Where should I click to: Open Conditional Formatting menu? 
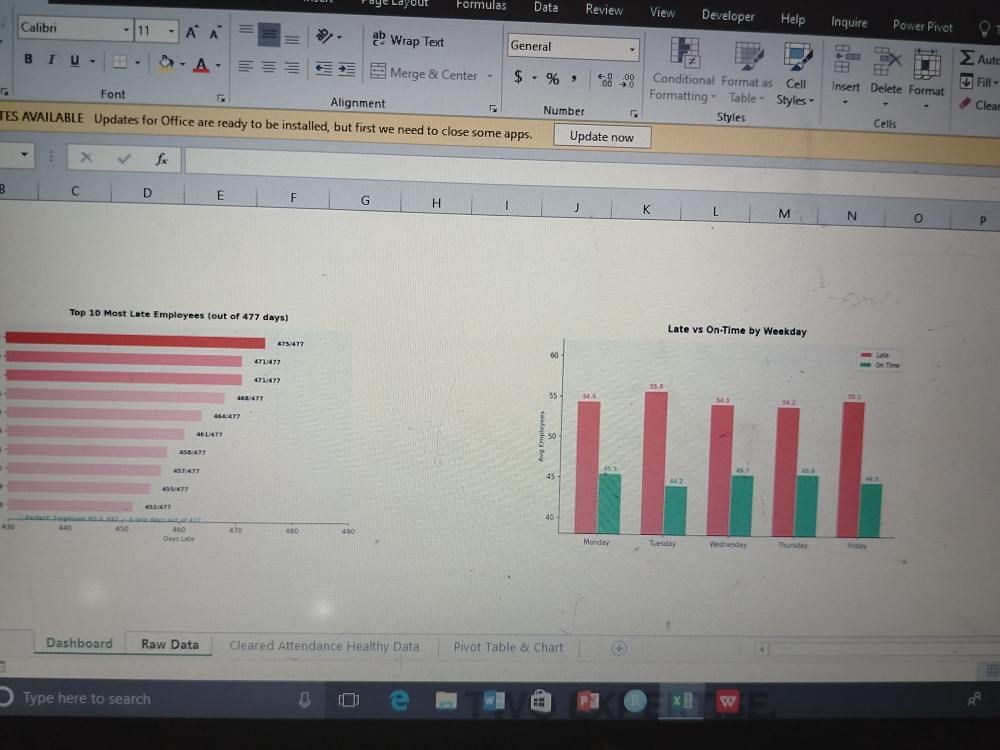click(x=682, y=69)
